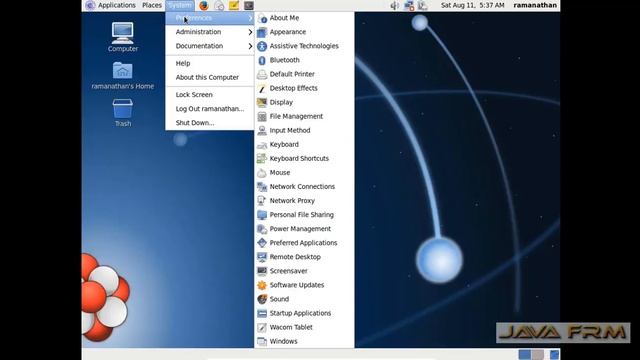Expand the Documentation submenu arrow

pyautogui.click(x=250, y=46)
